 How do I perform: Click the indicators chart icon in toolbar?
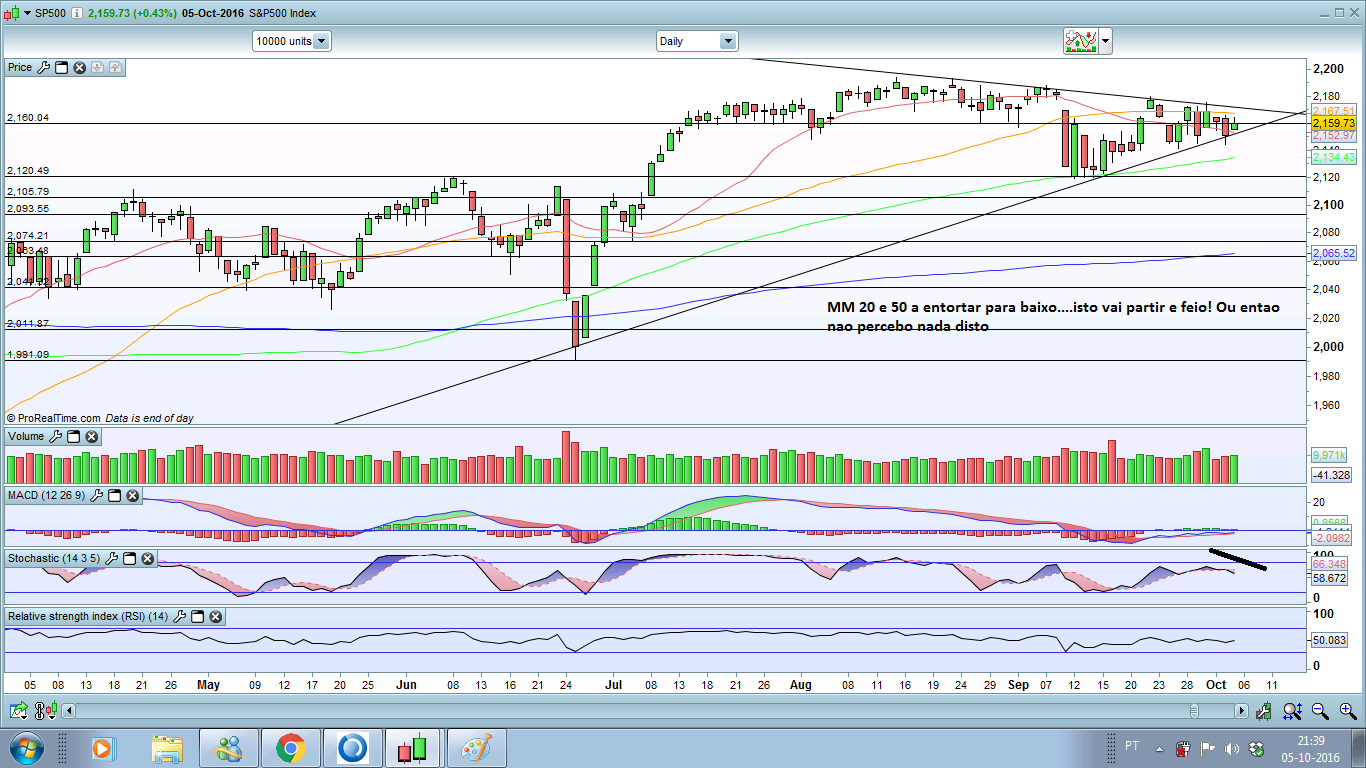tap(1080, 41)
